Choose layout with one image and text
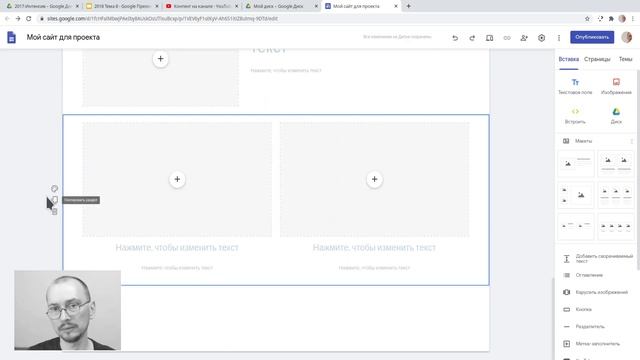Image resolution: width=640 pixels, height=360 pixels. 576,164
